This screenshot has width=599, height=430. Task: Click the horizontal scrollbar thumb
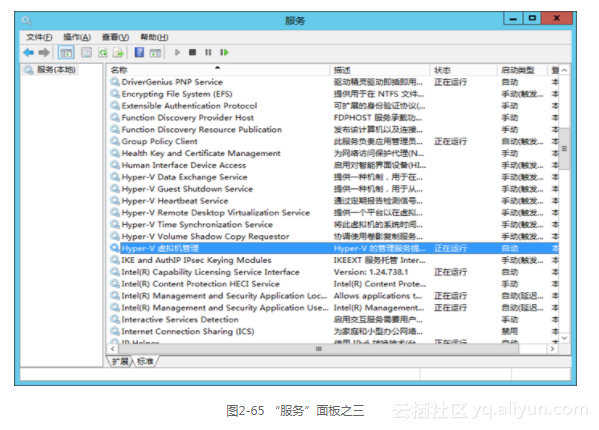318,349
